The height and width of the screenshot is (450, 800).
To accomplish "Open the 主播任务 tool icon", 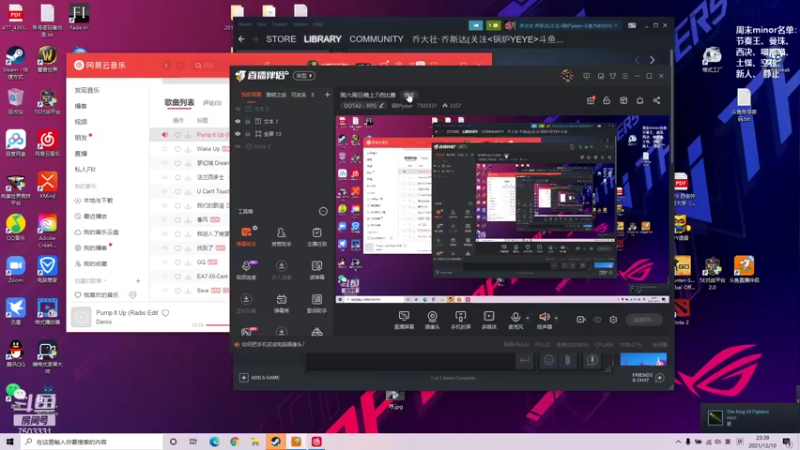I will click(x=317, y=236).
